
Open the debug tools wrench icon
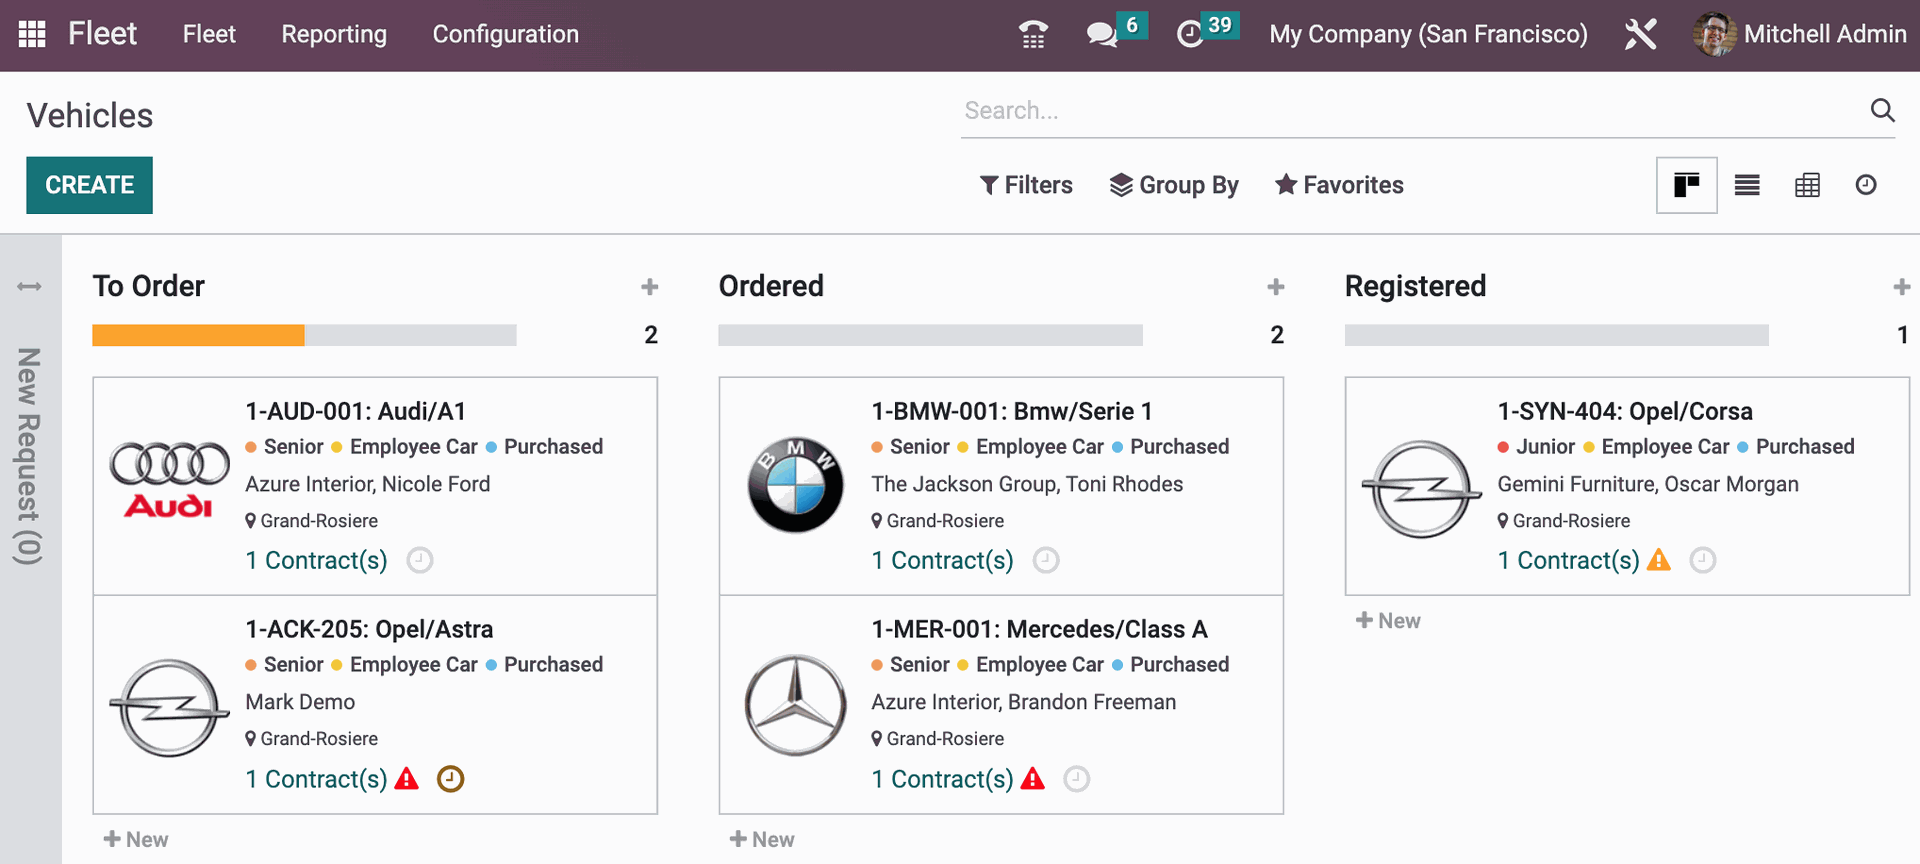[x=1640, y=34]
